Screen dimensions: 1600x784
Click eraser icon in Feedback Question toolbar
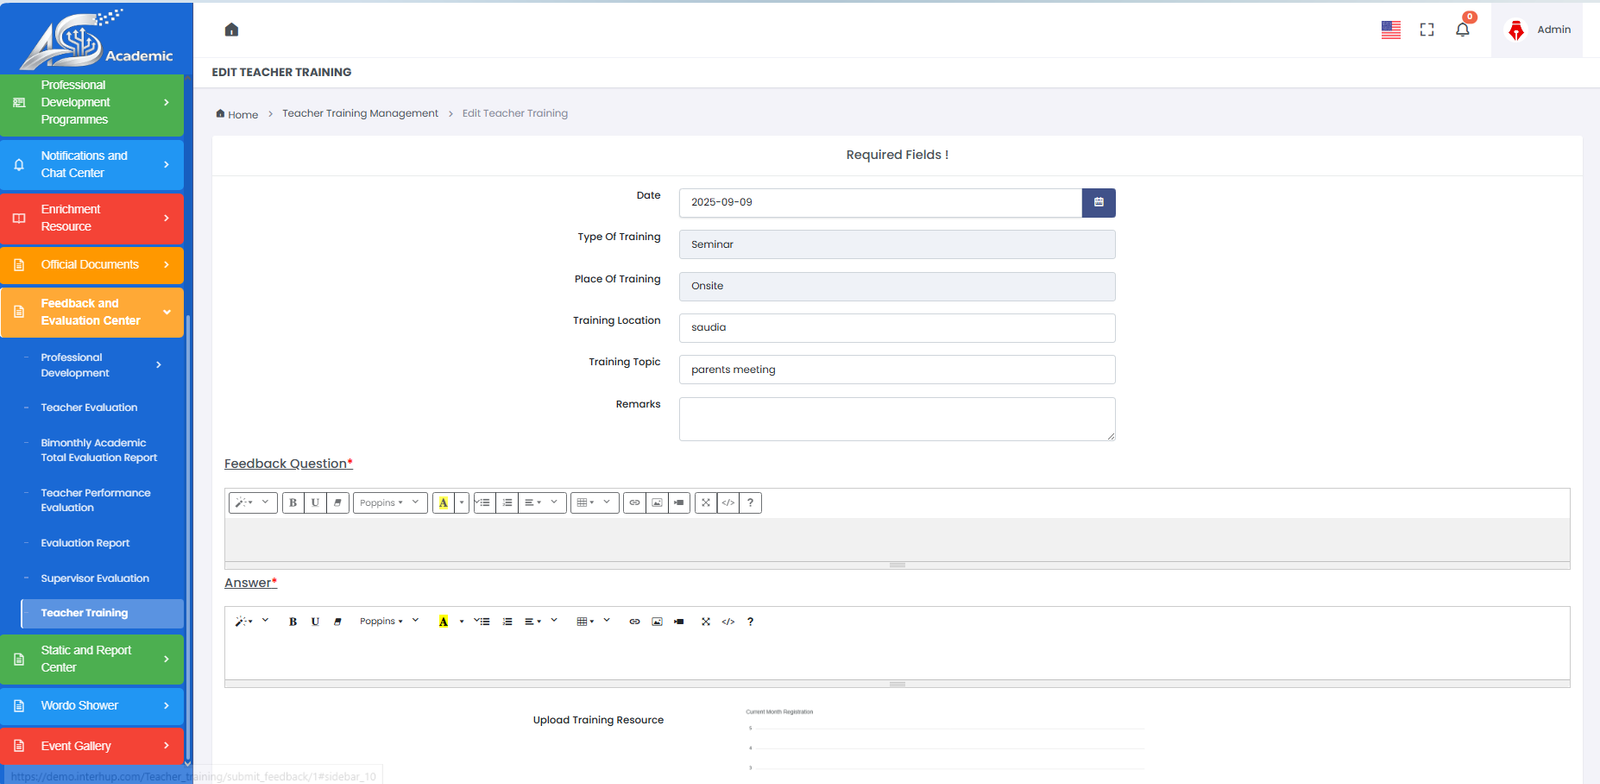point(338,503)
